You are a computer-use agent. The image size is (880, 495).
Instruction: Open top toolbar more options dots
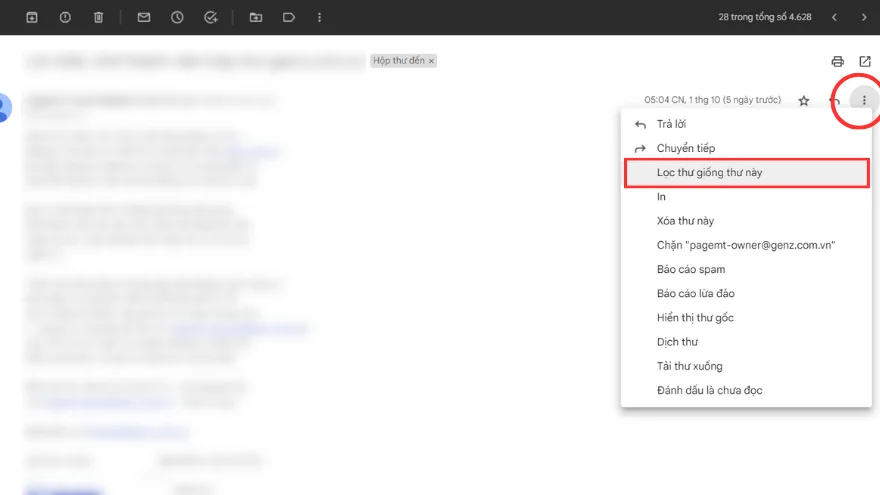(319, 17)
